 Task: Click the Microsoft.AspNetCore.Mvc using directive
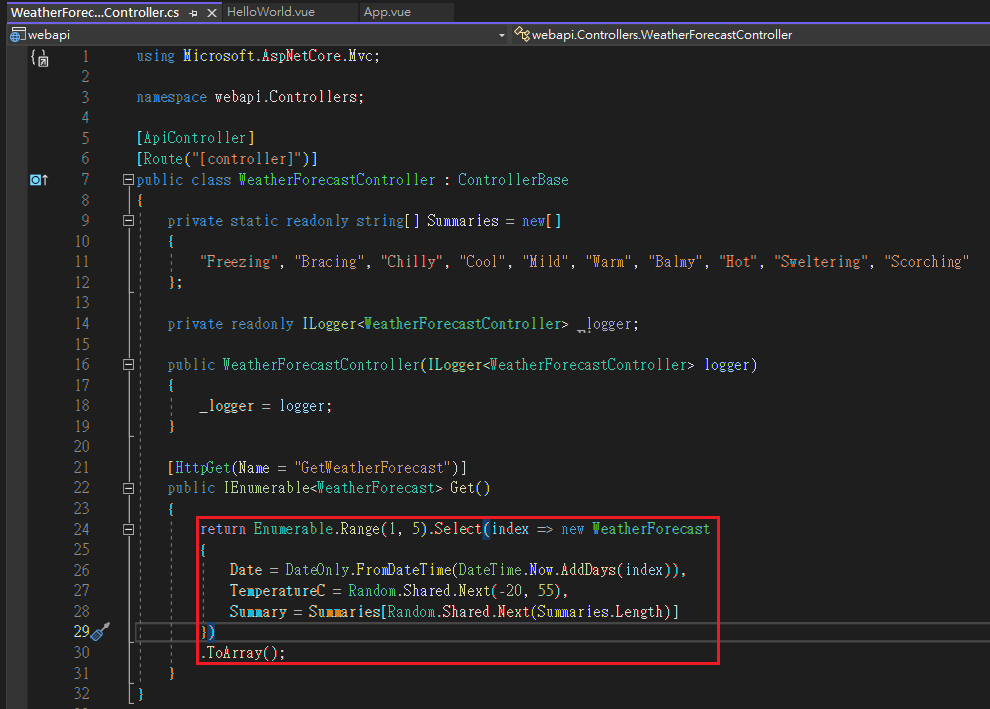(258, 56)
